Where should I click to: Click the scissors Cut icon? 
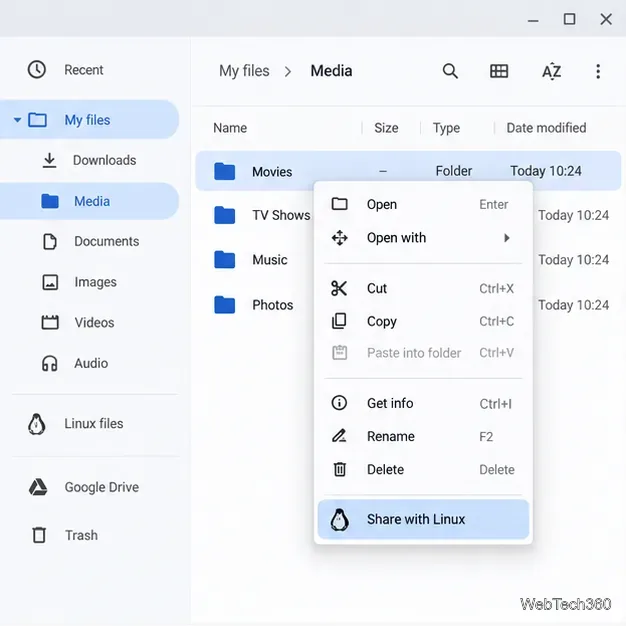[x=339, y=288]
